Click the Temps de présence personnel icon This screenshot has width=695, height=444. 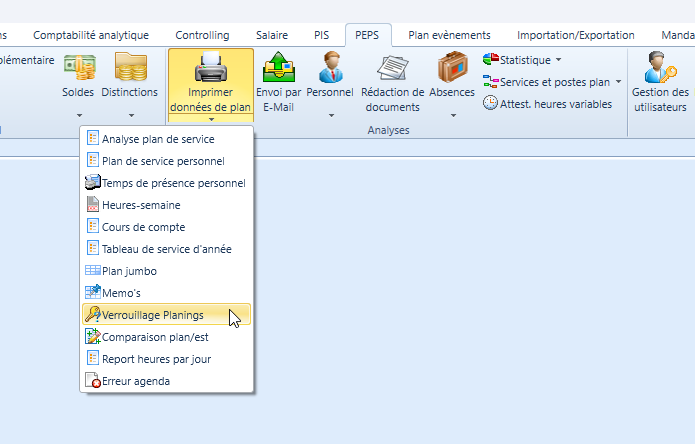pos(93,182)
